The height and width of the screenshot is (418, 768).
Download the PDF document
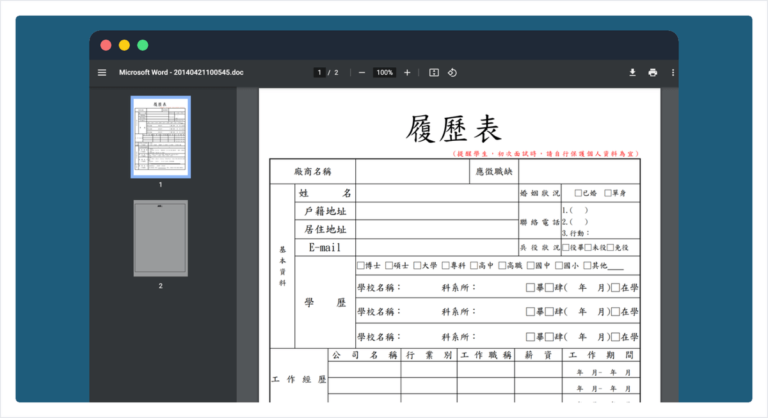[632, 73]
